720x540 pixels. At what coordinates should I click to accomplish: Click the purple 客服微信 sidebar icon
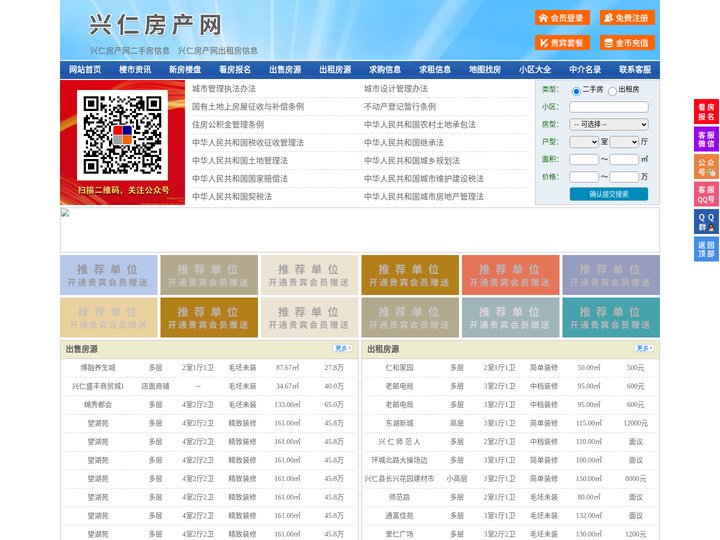[x=706, y=139]
